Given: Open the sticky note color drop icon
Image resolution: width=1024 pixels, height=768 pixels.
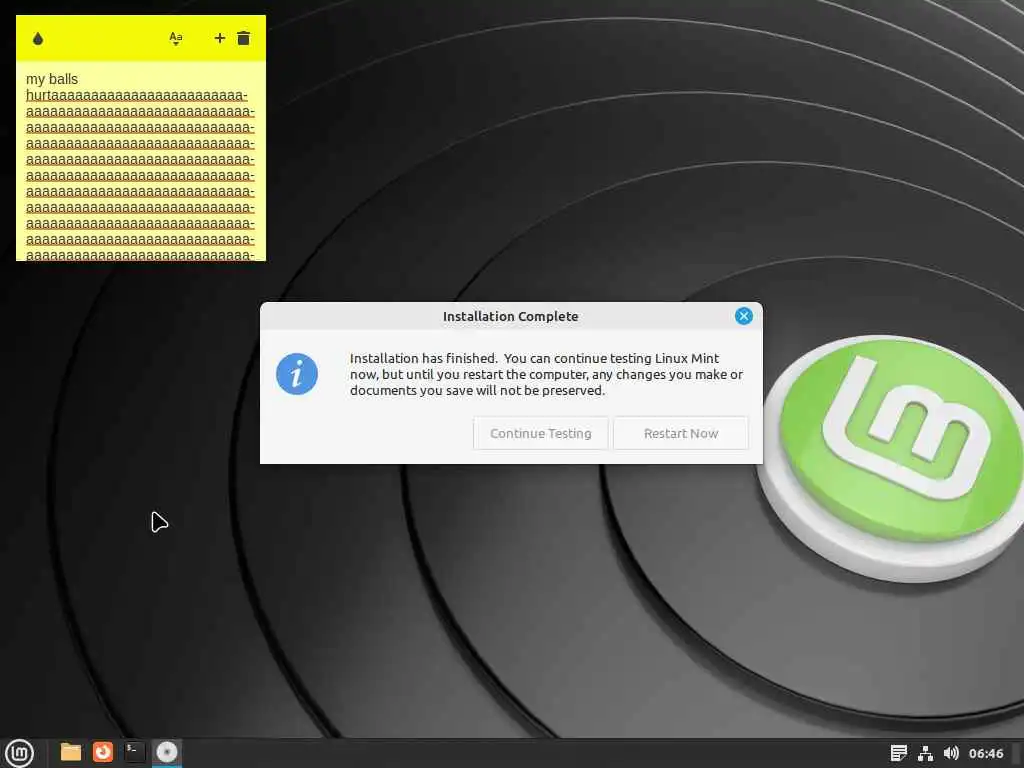Looking at the screenshot, I should (x=38, y=39).
